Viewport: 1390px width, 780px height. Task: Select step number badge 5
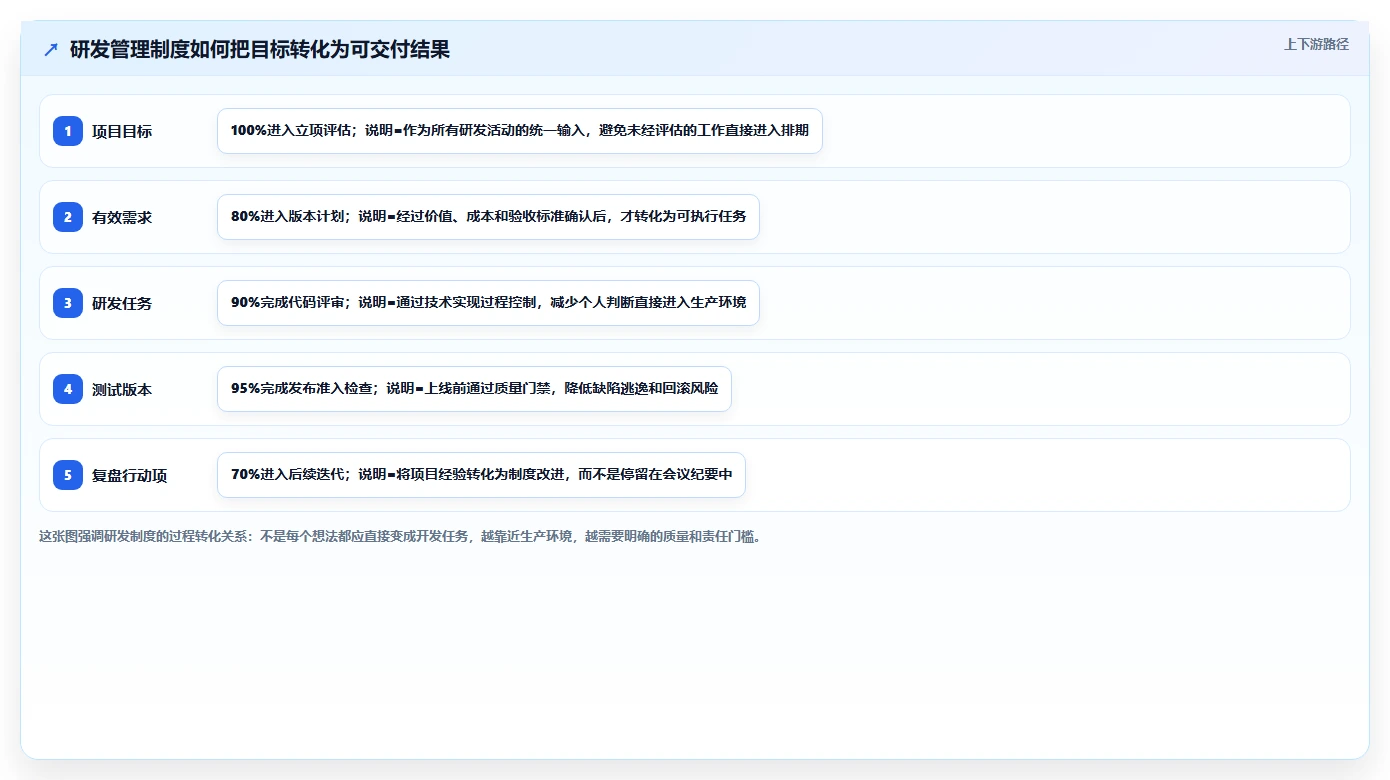68,475
